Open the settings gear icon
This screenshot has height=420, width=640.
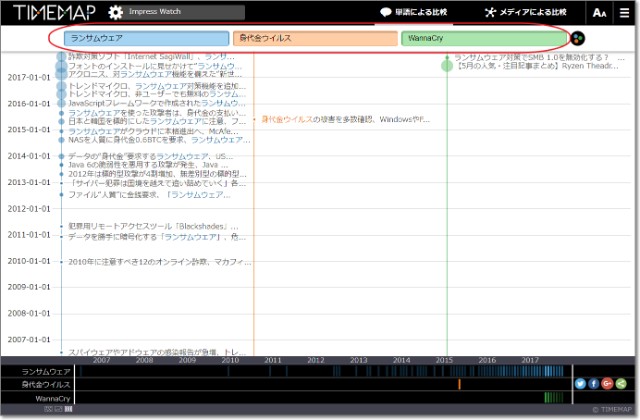click(116, 13)
